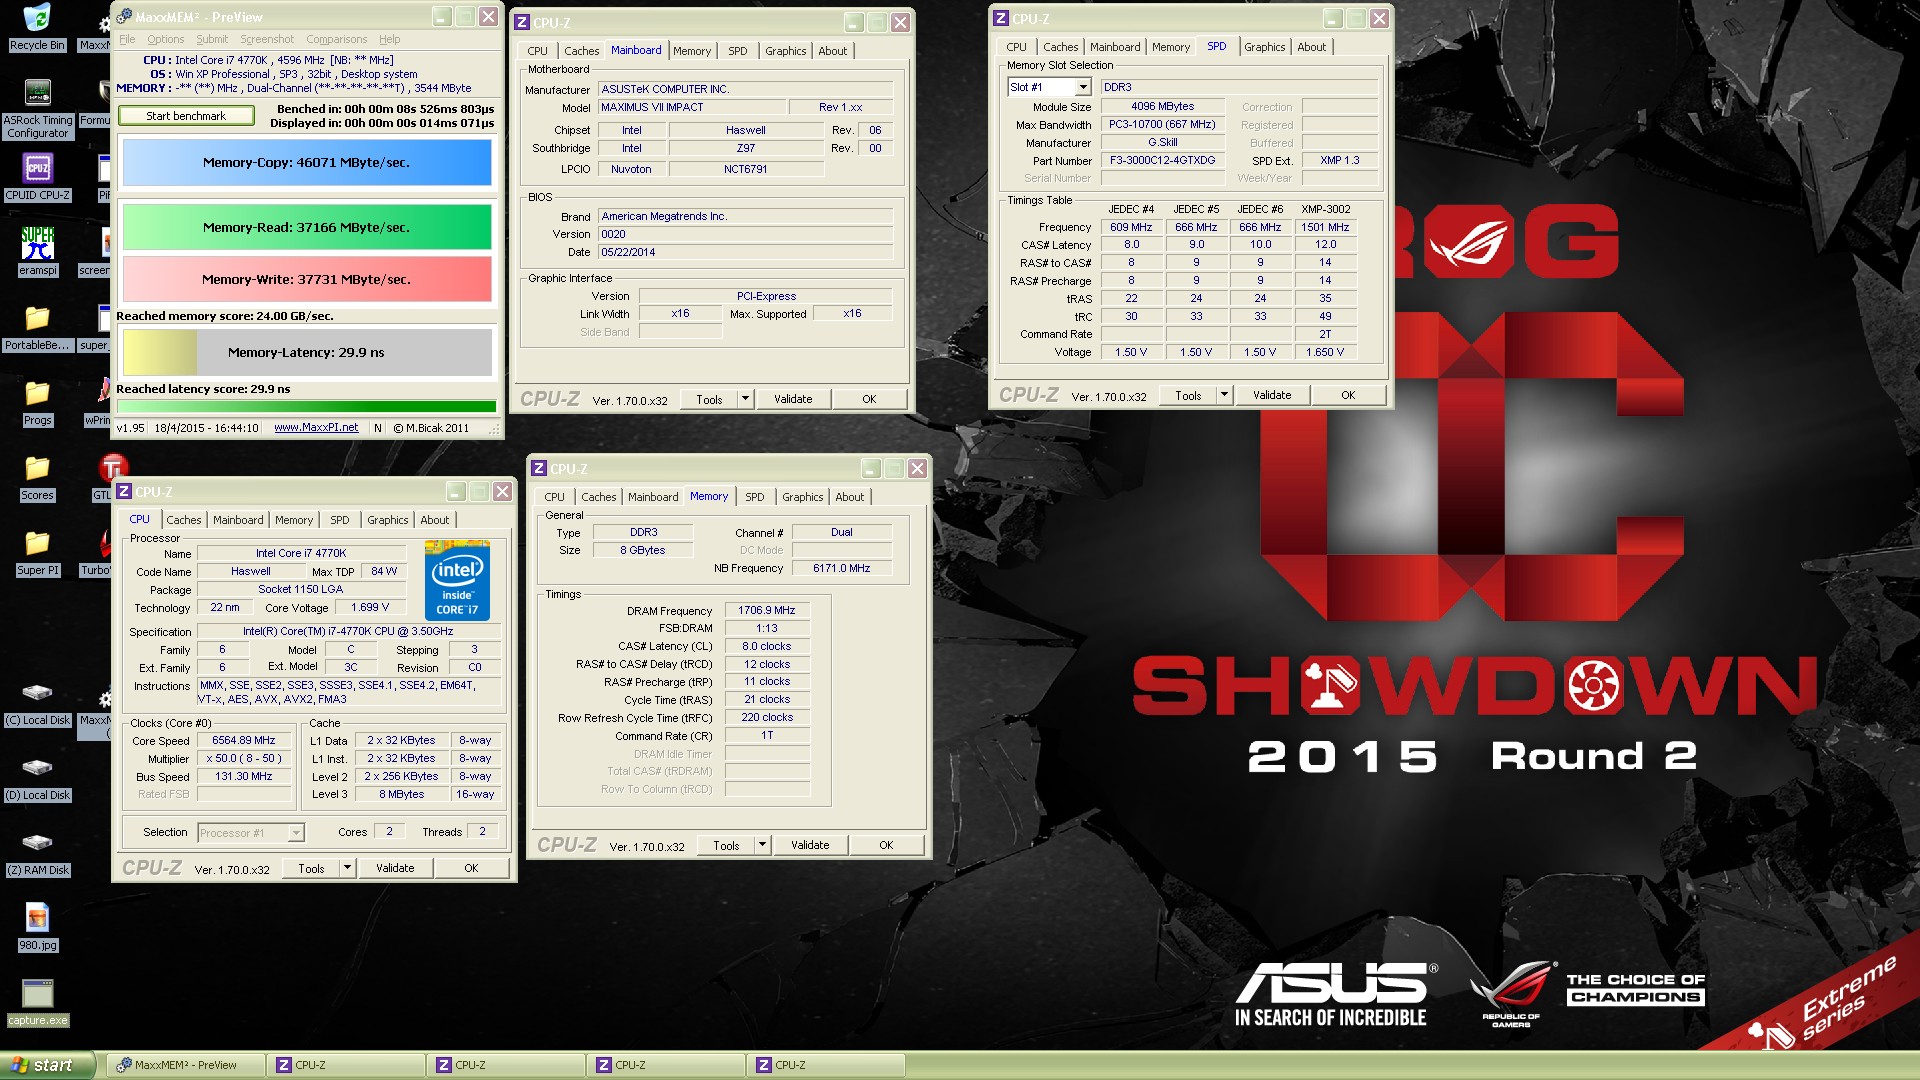
Task: Click the Memory-Write result 37731 MByte/sec
Action: point(307,279)
